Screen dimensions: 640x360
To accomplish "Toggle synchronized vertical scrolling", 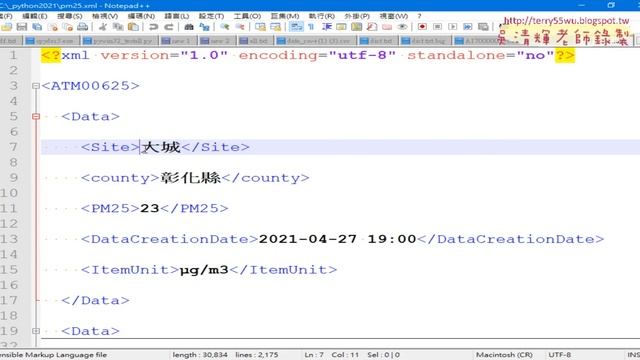I will point(260,27).
